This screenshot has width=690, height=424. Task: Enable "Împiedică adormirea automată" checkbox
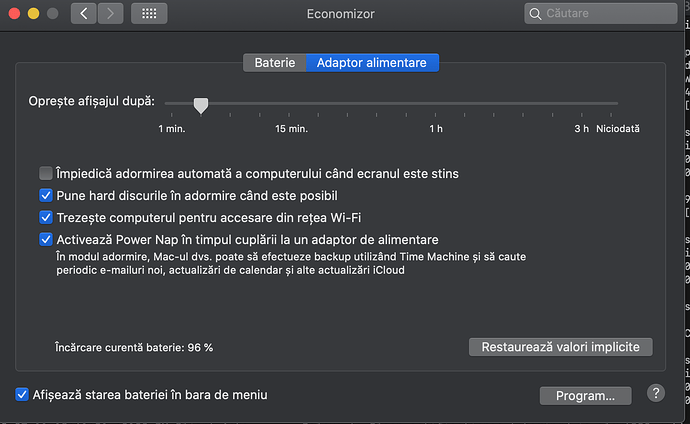[x=46, y=173]
